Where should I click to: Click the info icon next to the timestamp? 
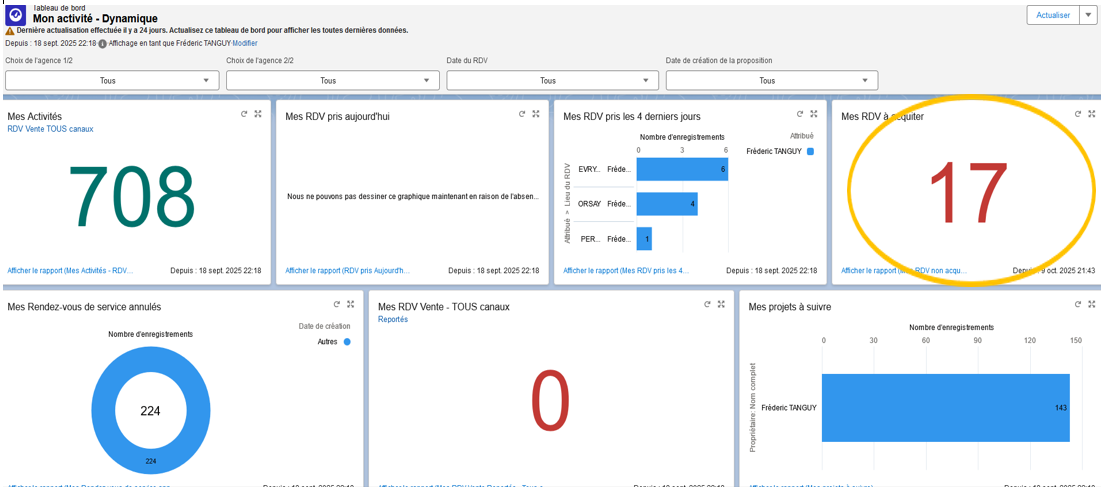(102, 44)
